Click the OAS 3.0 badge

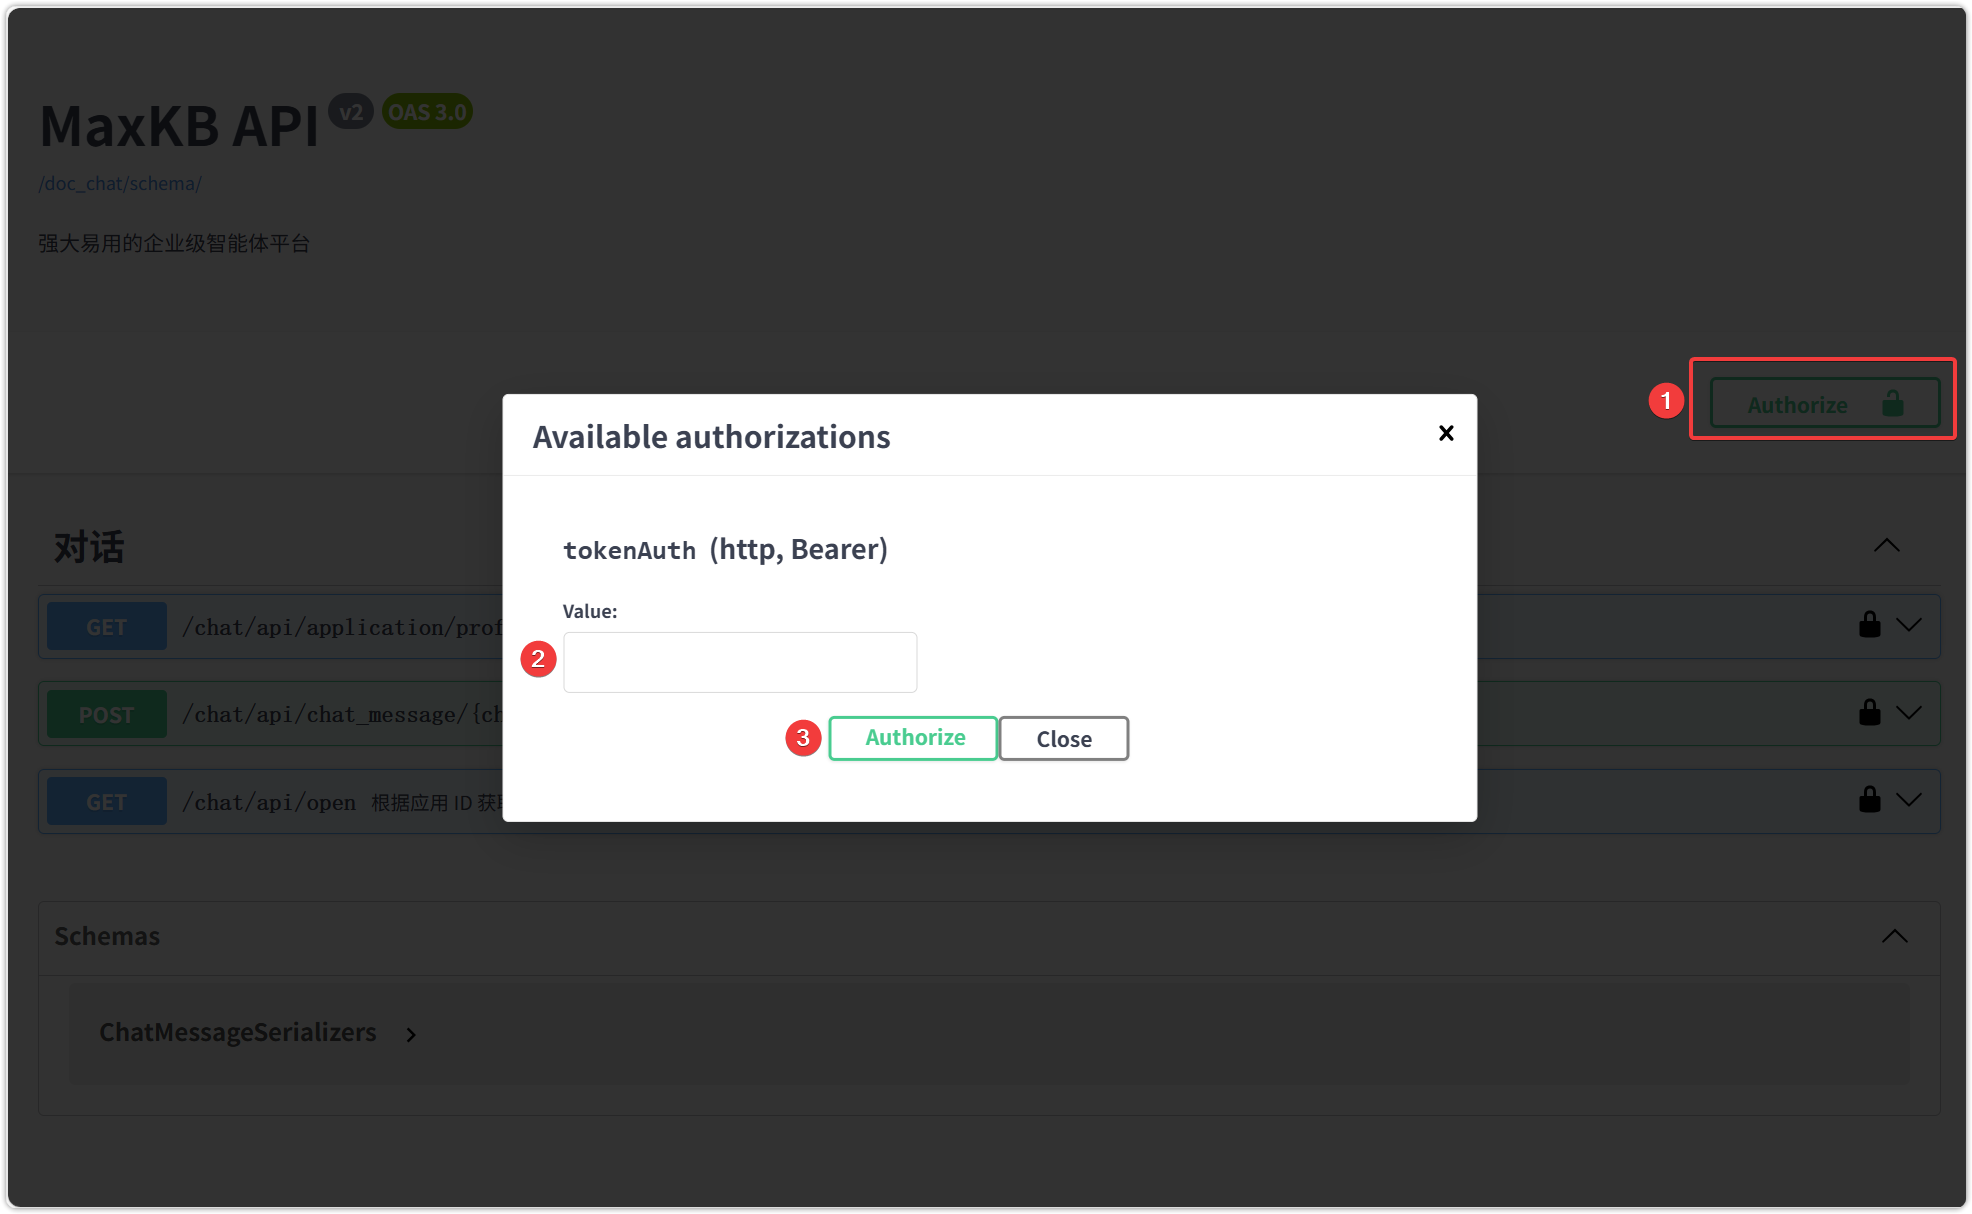tap(427, 112)
